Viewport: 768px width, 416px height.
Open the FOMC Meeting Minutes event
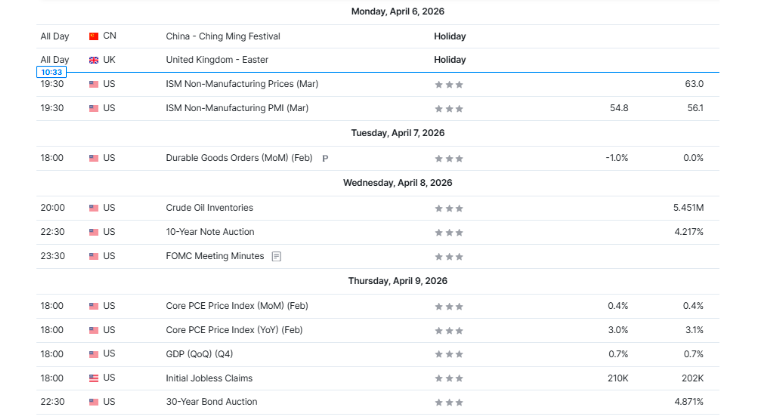pyautogui.click(x=215, y=256)
